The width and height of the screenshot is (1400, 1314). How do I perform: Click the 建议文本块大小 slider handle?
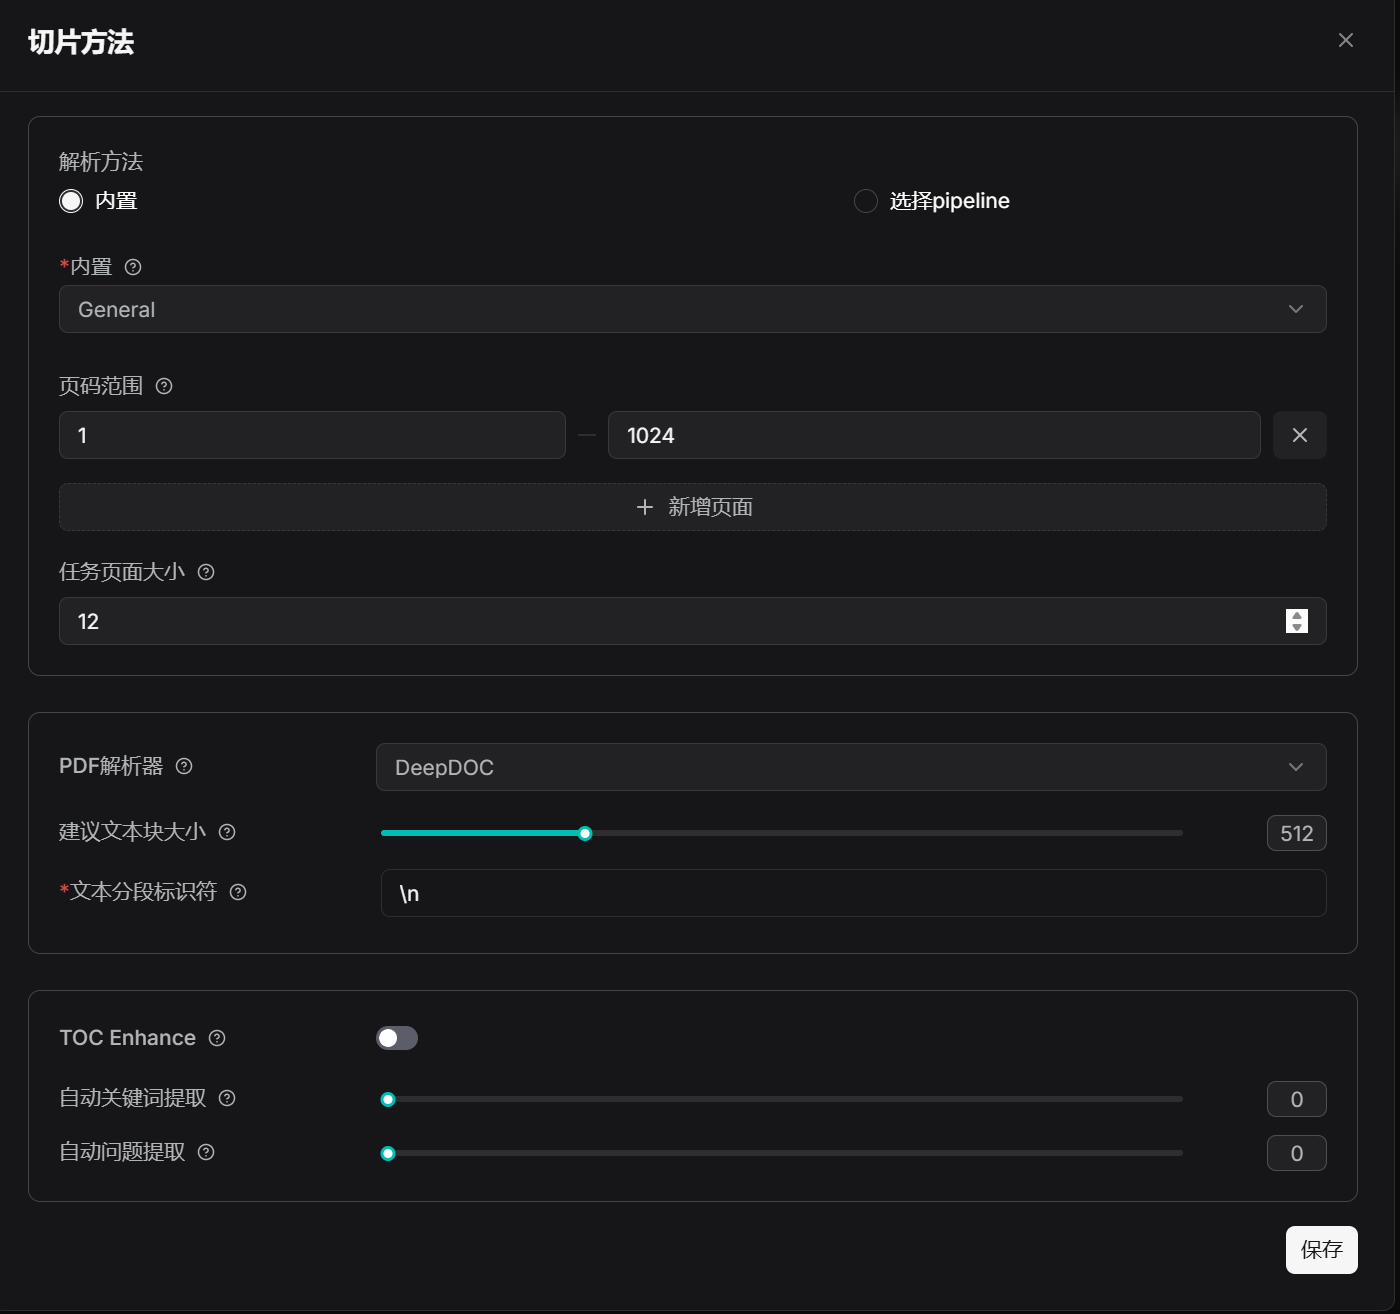(x=585, y=833)
